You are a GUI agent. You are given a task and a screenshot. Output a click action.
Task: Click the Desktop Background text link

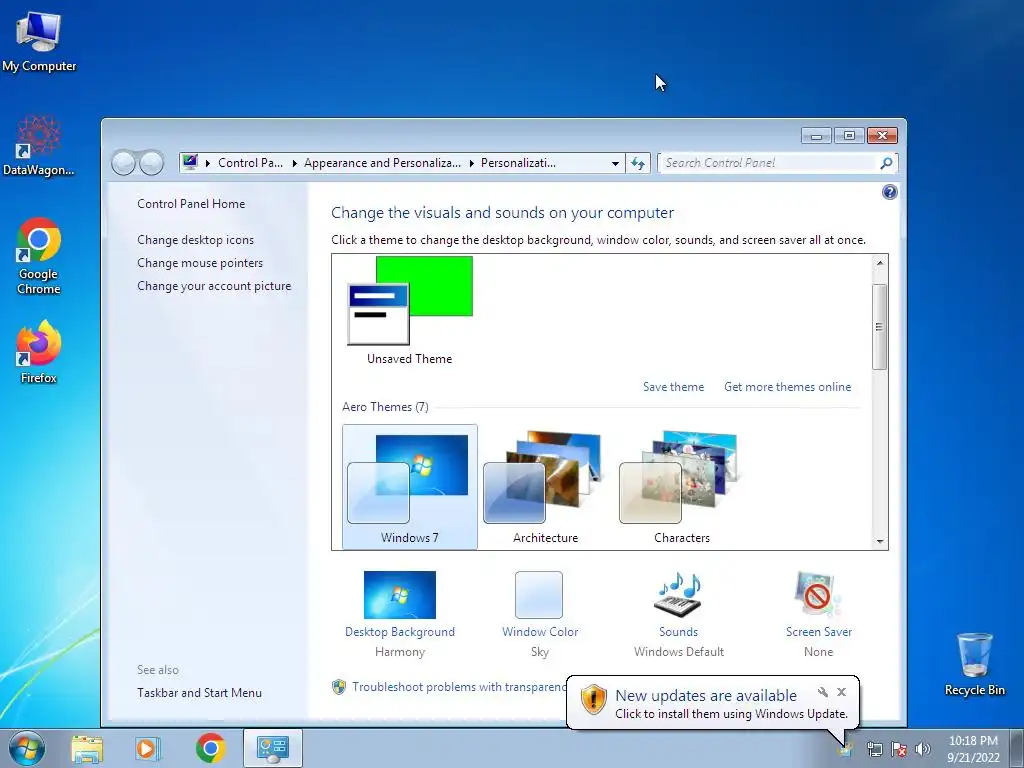coord(400,632)
